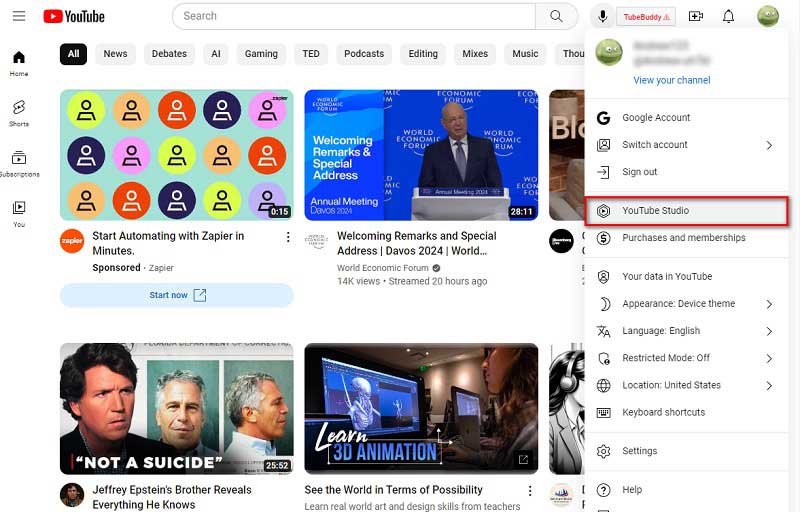Click Appearance: Device theme item
The height and width of the screenshot is (512, 800).
[686, 304]
